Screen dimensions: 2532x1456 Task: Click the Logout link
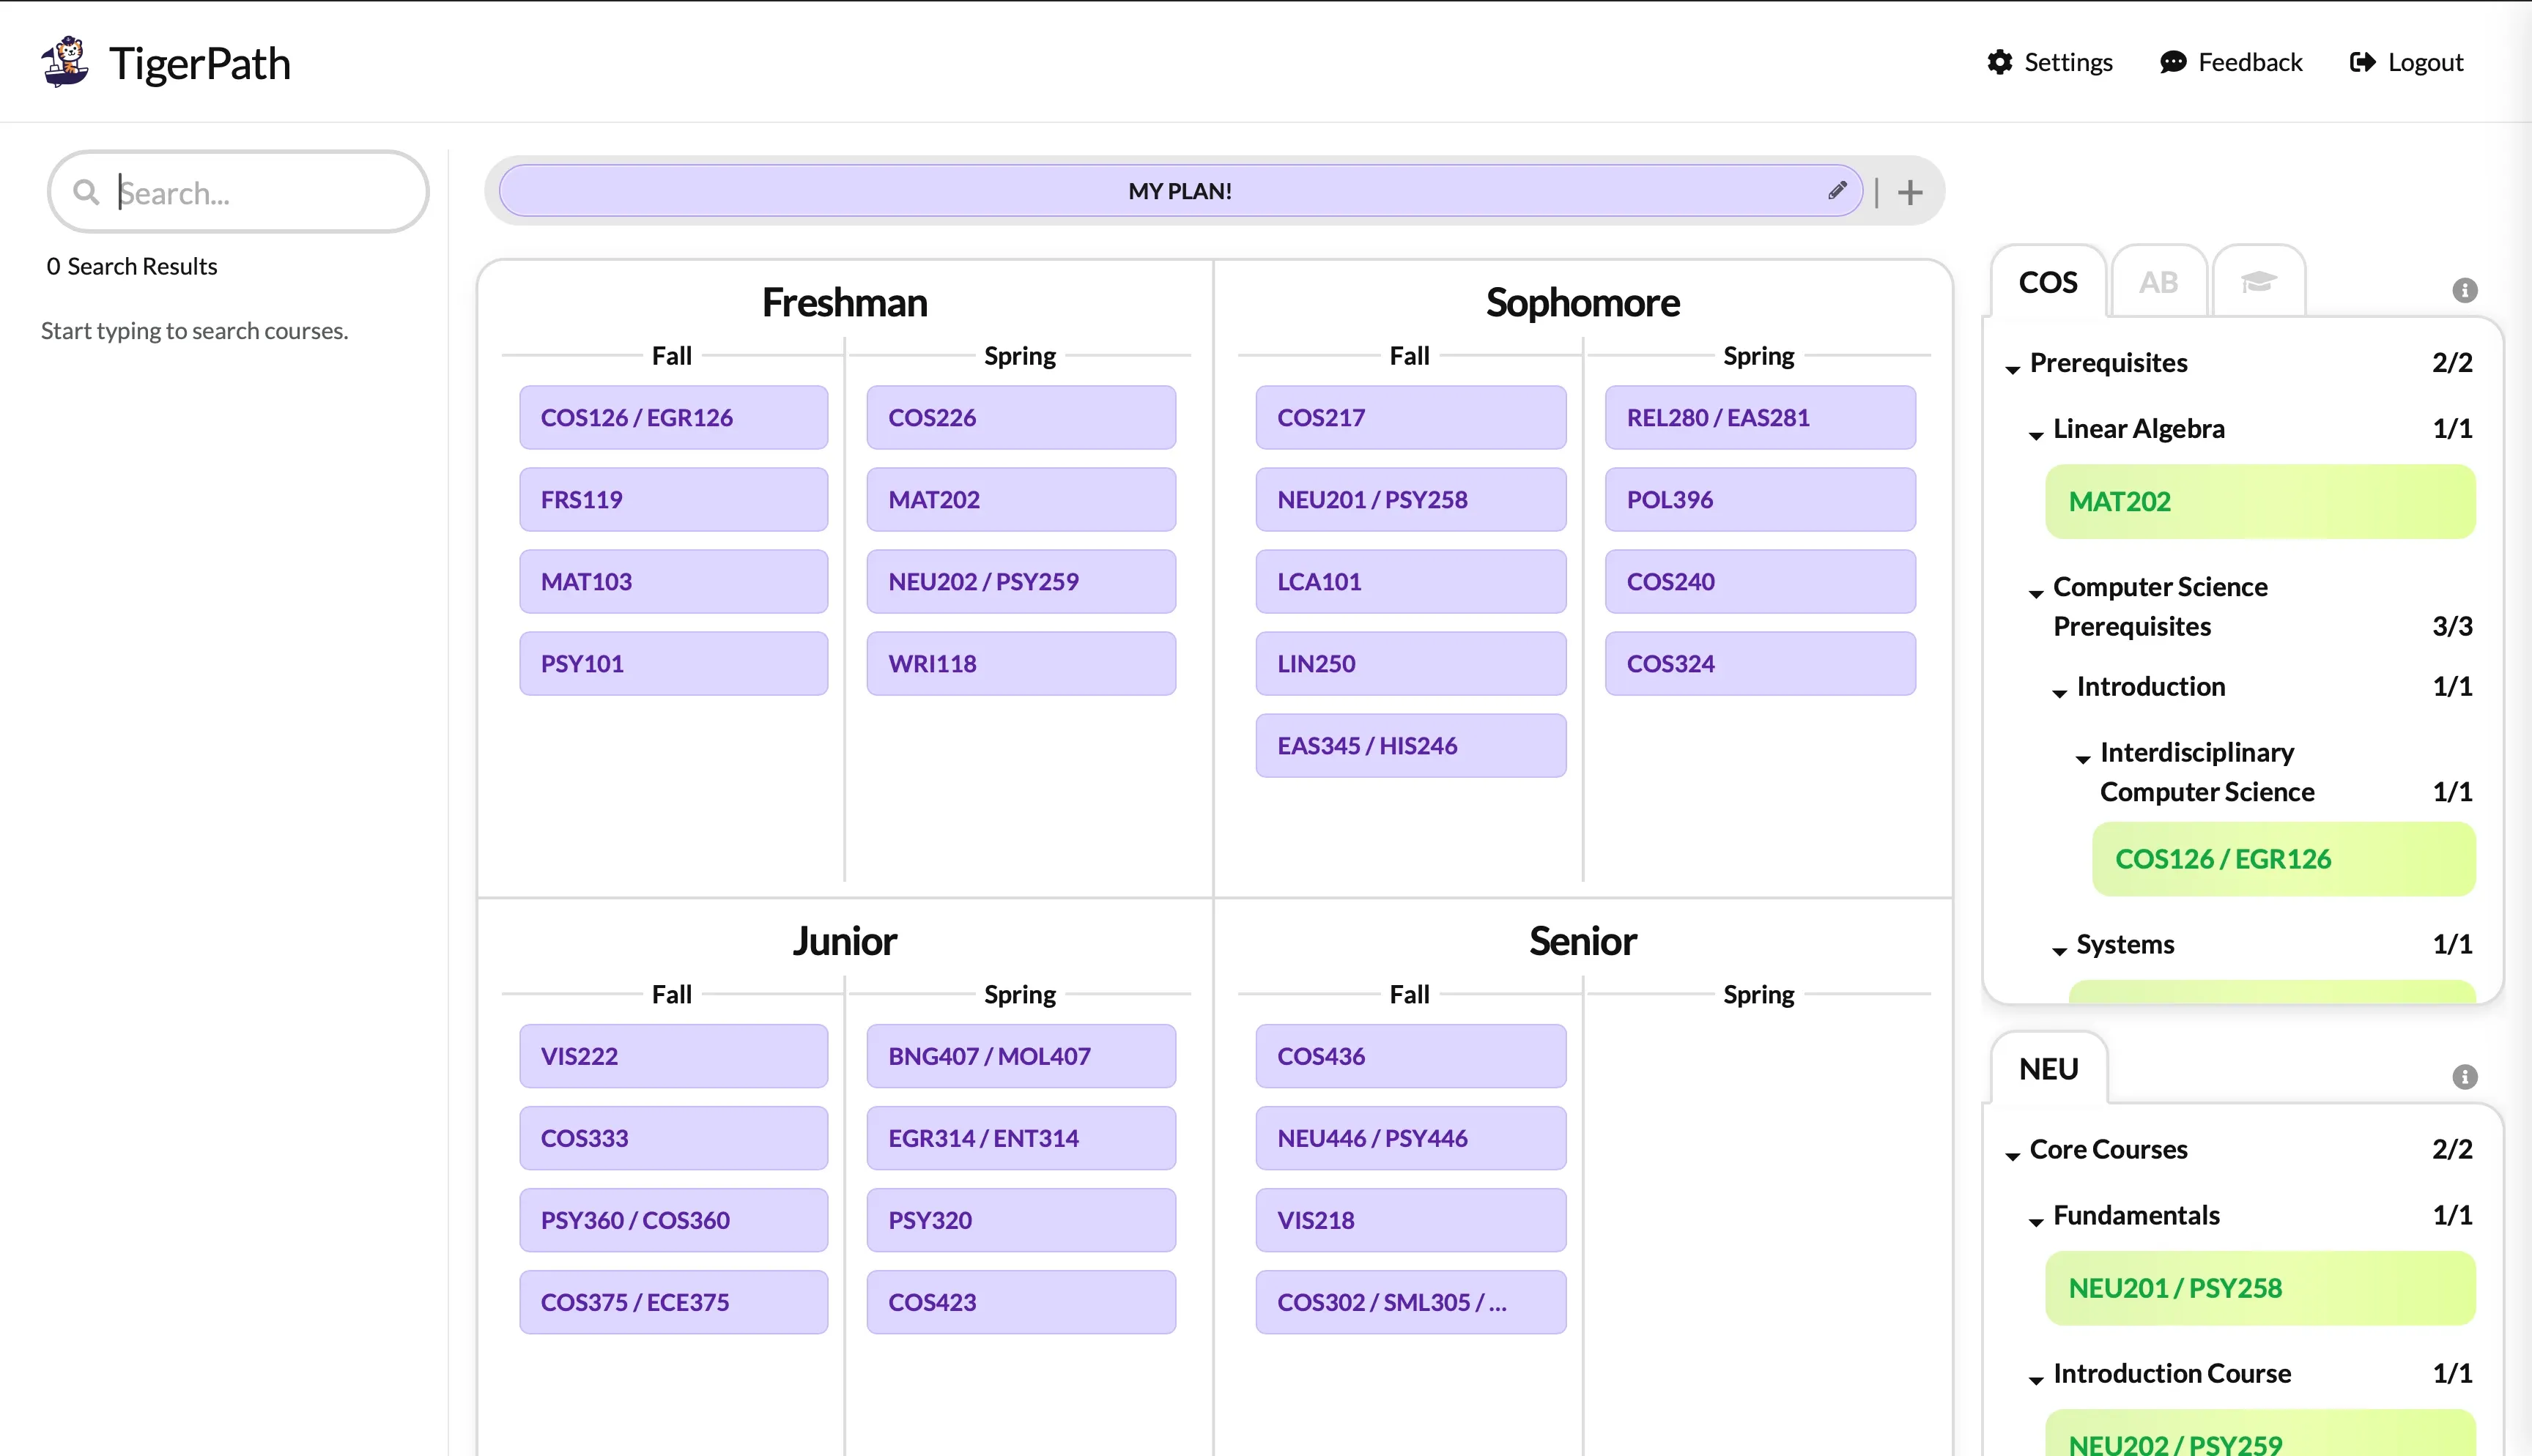pos(2425,62)
